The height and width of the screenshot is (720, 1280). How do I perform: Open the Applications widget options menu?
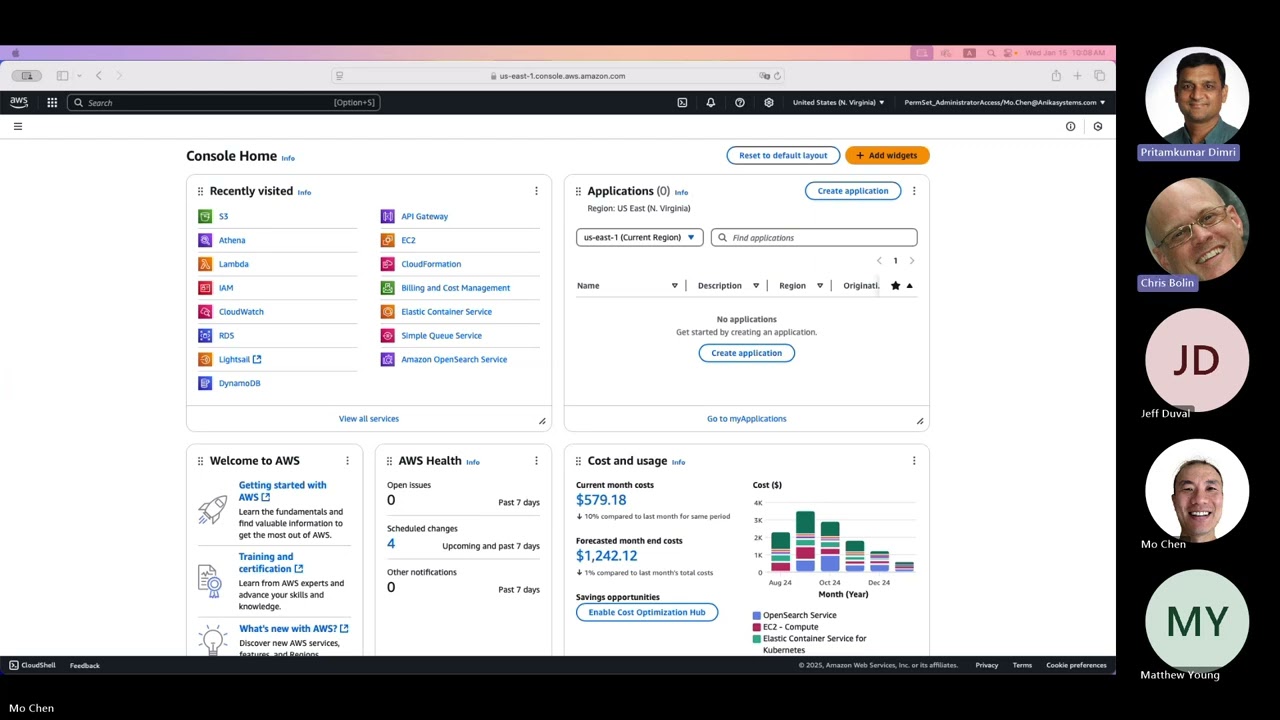click(913, 191)
